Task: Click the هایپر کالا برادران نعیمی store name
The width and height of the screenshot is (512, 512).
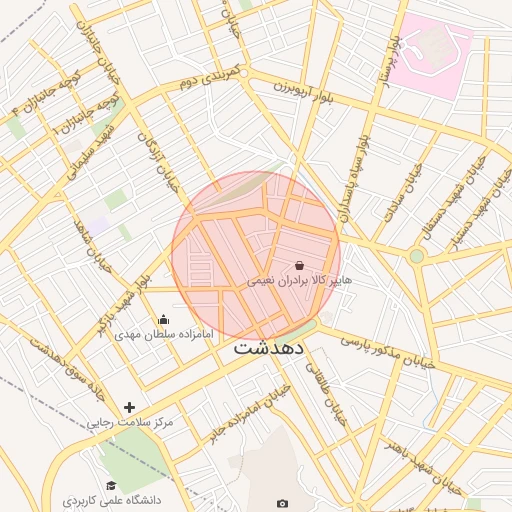Action: 299,281
